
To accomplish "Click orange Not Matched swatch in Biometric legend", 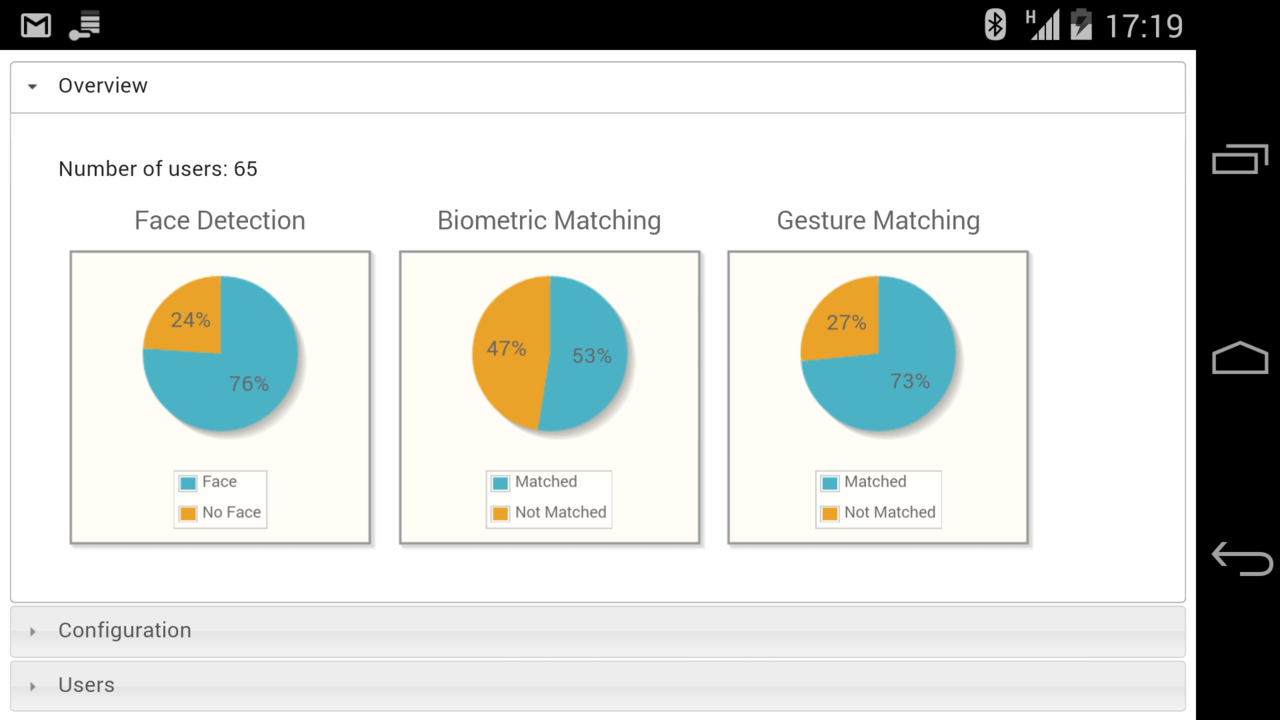I will (501, 513).
